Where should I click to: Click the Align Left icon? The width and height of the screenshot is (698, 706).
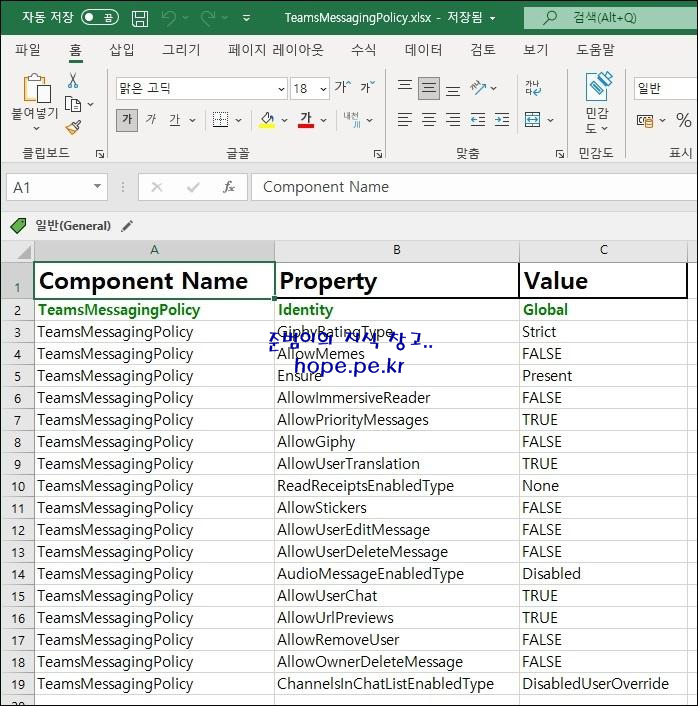point(405,120)
